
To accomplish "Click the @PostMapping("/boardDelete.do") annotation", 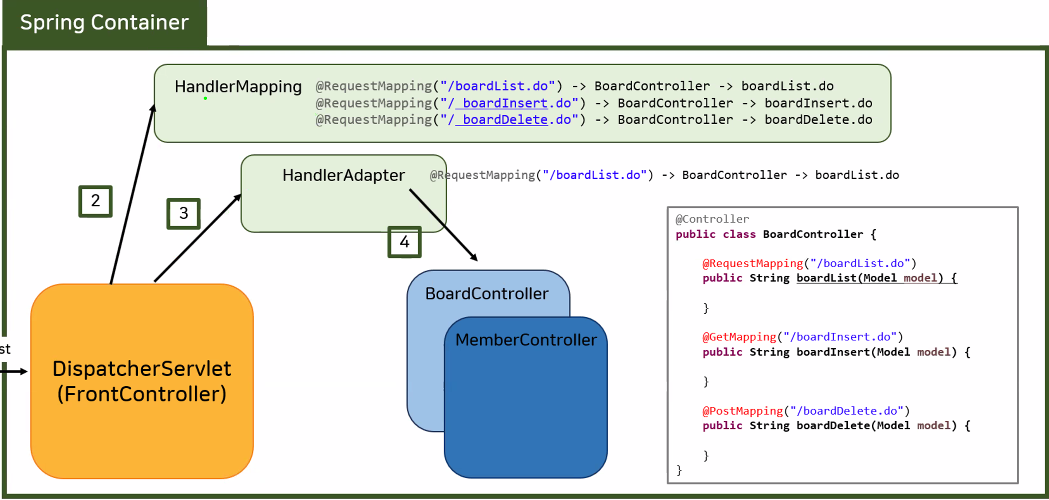I will 806,410.
